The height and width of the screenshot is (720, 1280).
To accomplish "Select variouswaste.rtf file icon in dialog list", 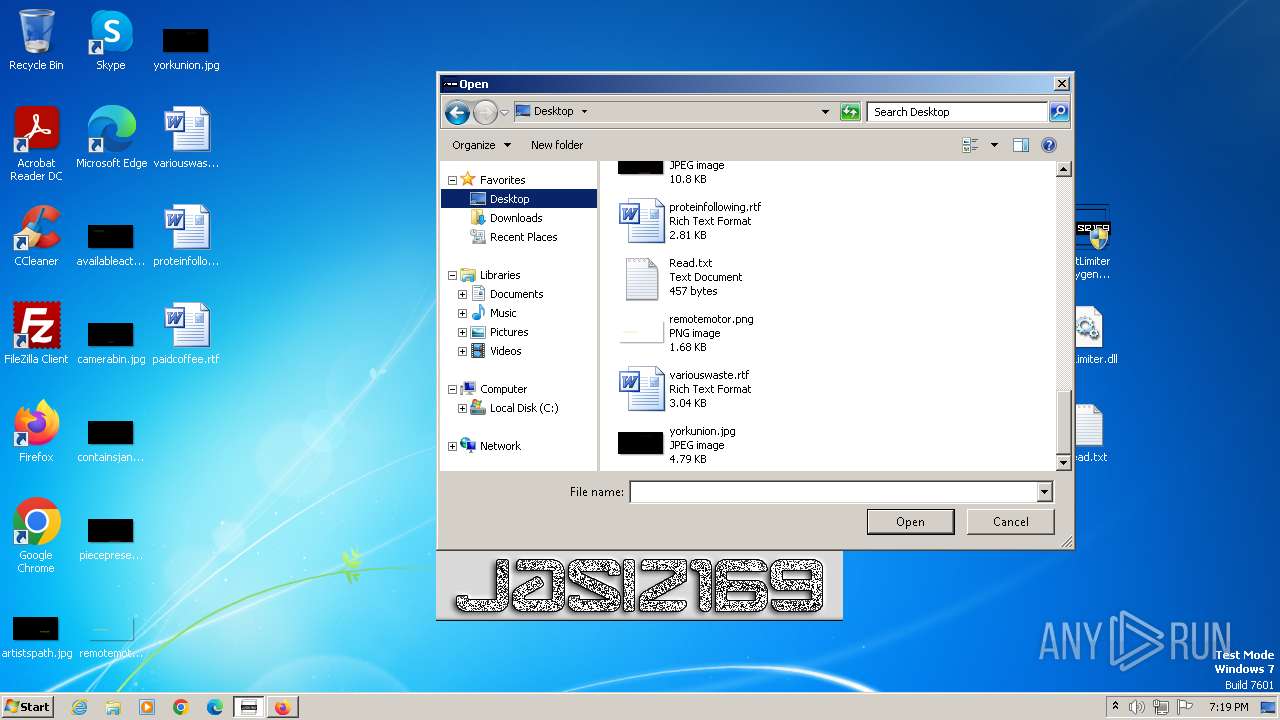I will [642, 389].
